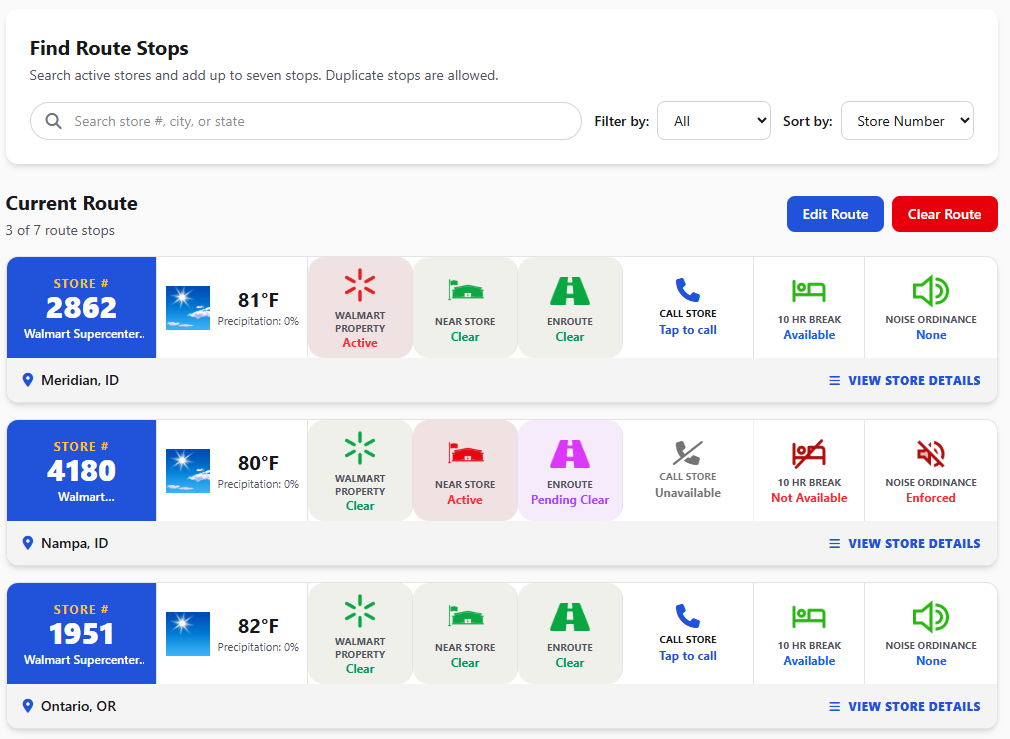Click the purple Enroute Pending Clear icon
Screen dimensions: 1010x739
[x=569, y=454]
